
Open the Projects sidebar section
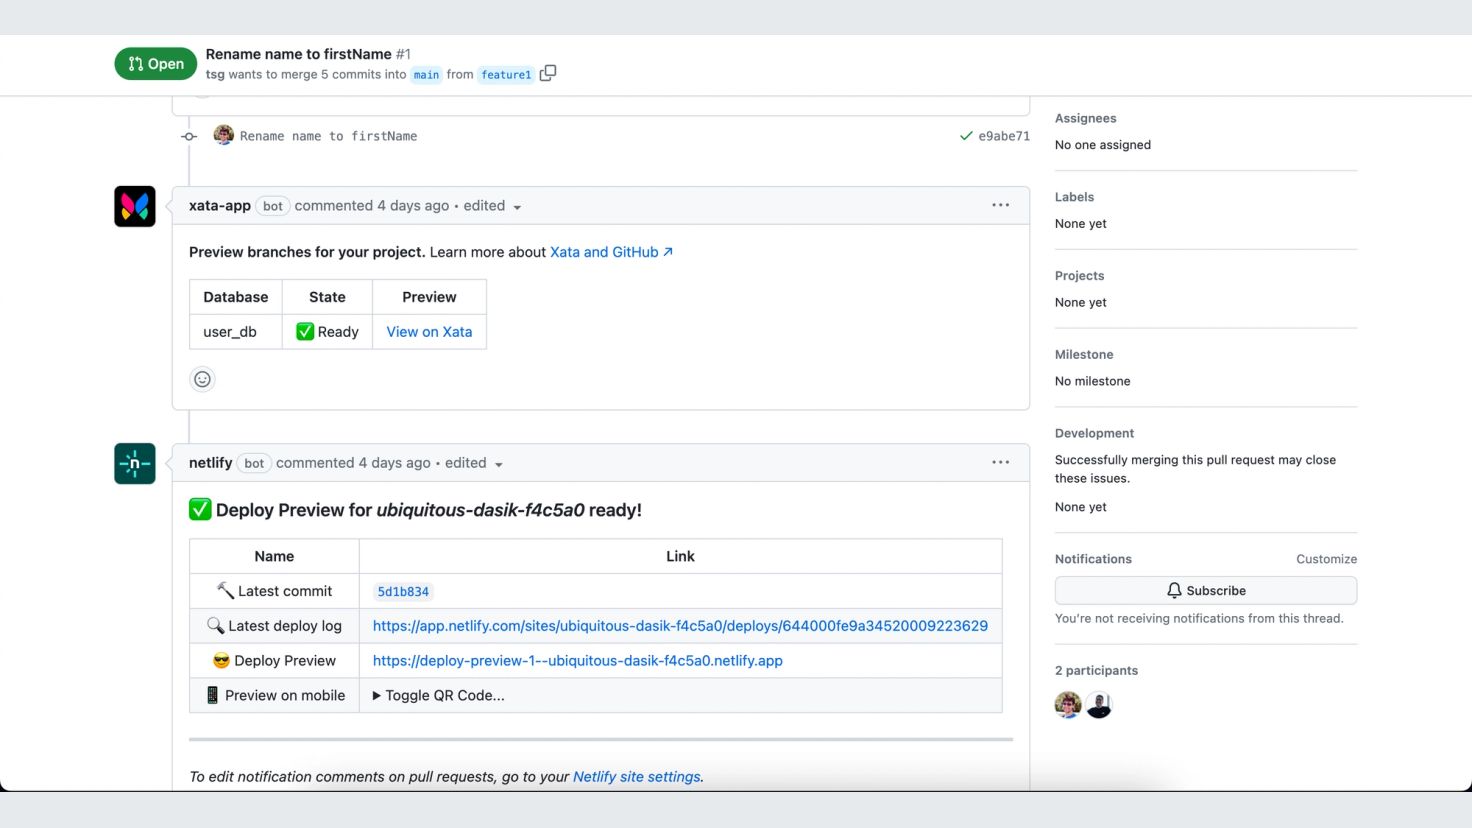pos(1080,276)
